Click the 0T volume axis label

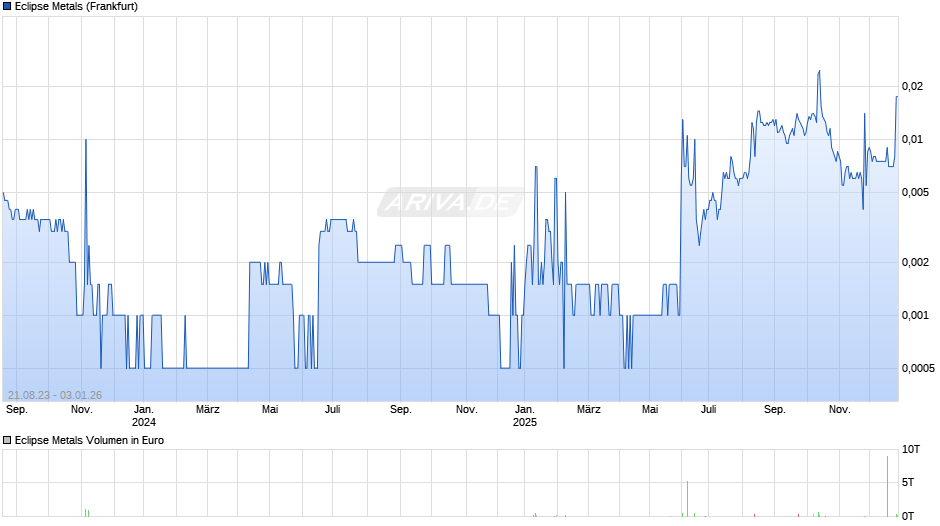[908, 516]
